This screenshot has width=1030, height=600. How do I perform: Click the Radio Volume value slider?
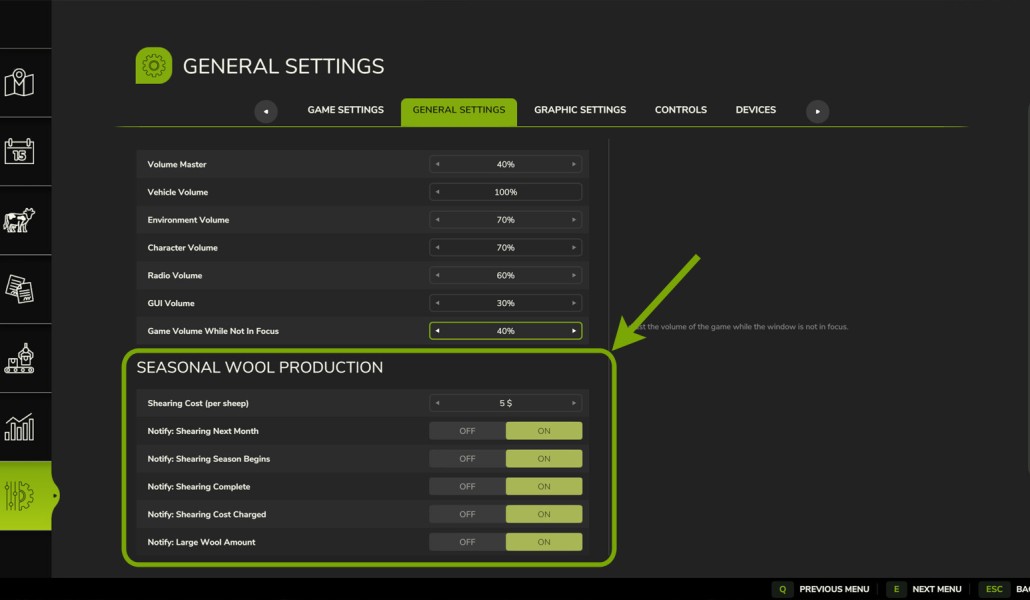click(505, 275)
